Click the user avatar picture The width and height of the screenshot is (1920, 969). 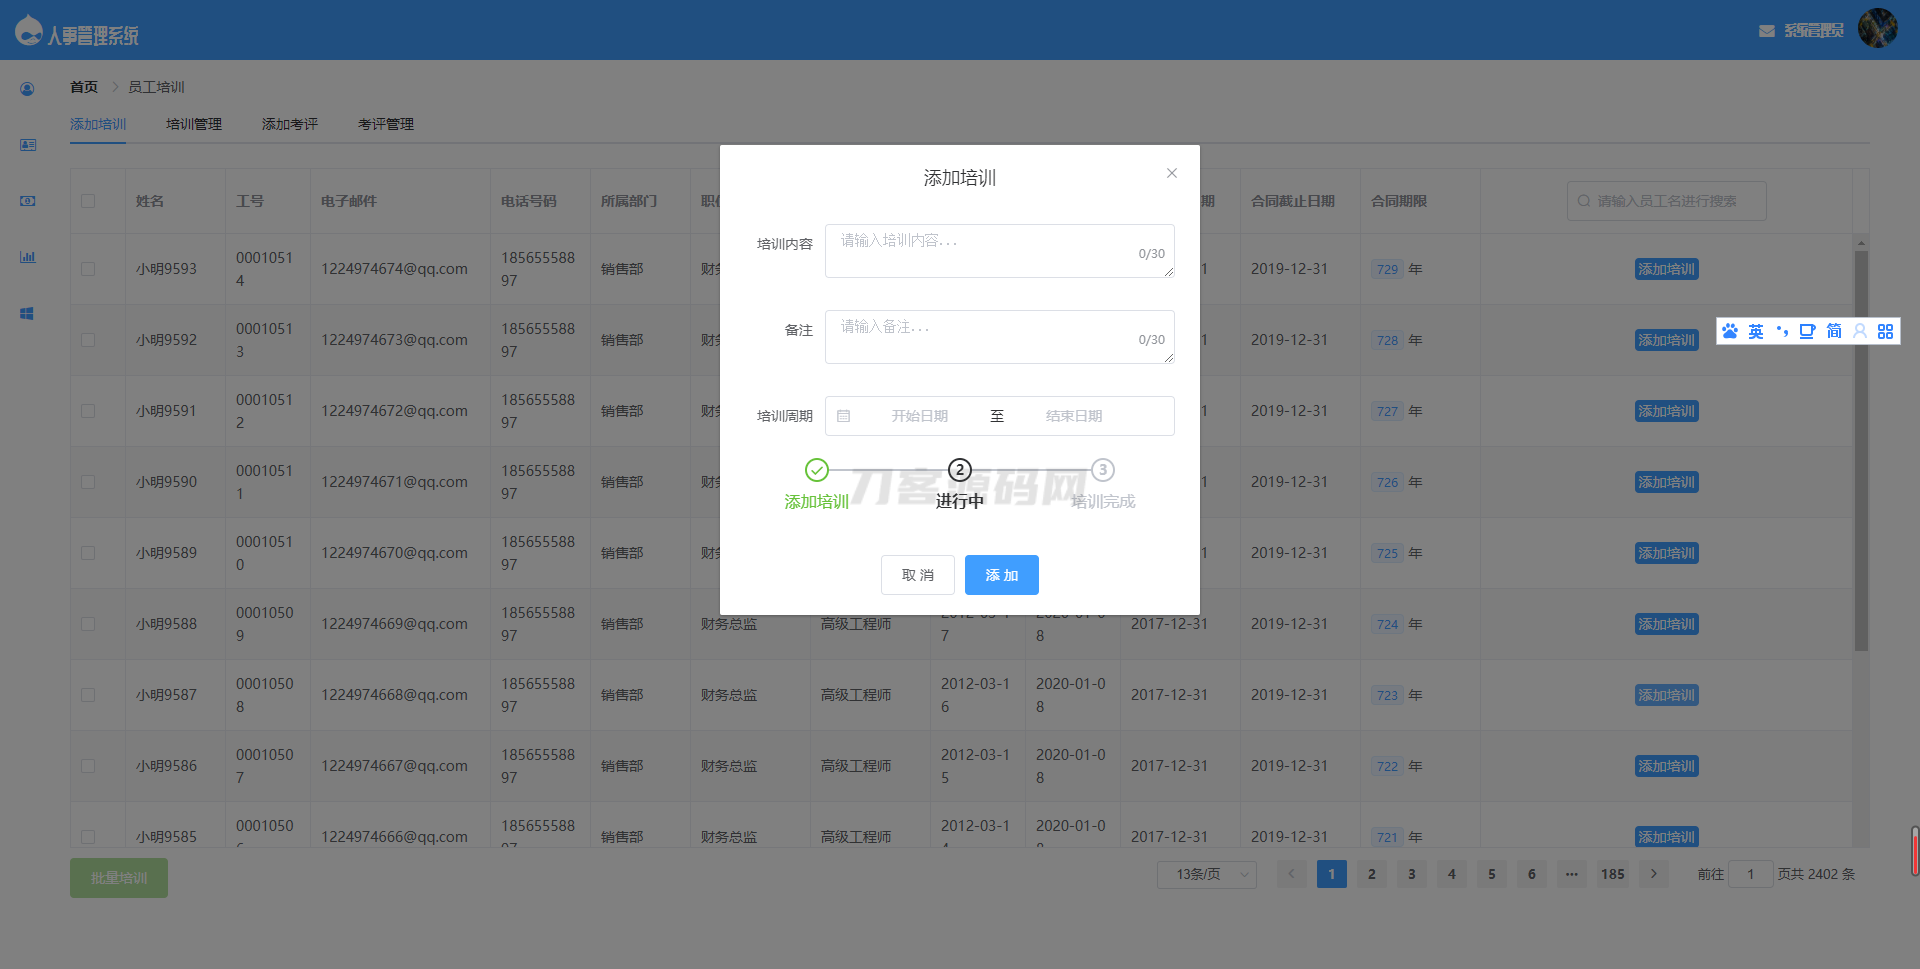pos(1877,28)
